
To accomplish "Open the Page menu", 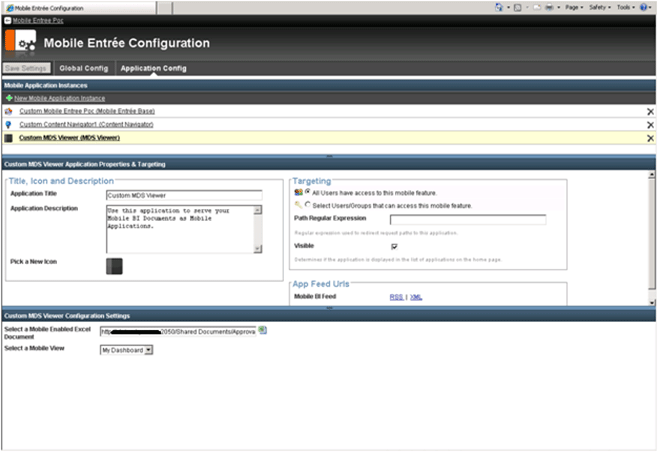I will 574,8.
